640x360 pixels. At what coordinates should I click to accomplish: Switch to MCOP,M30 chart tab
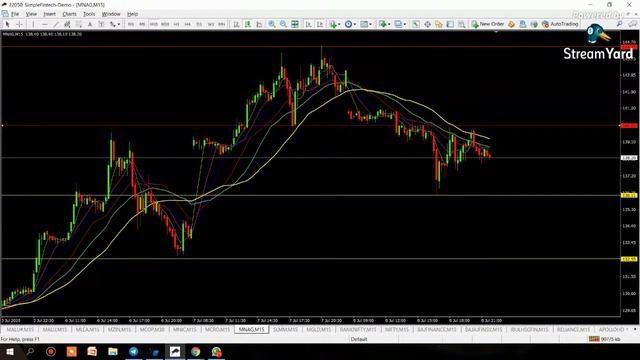(x=152, y=329)
